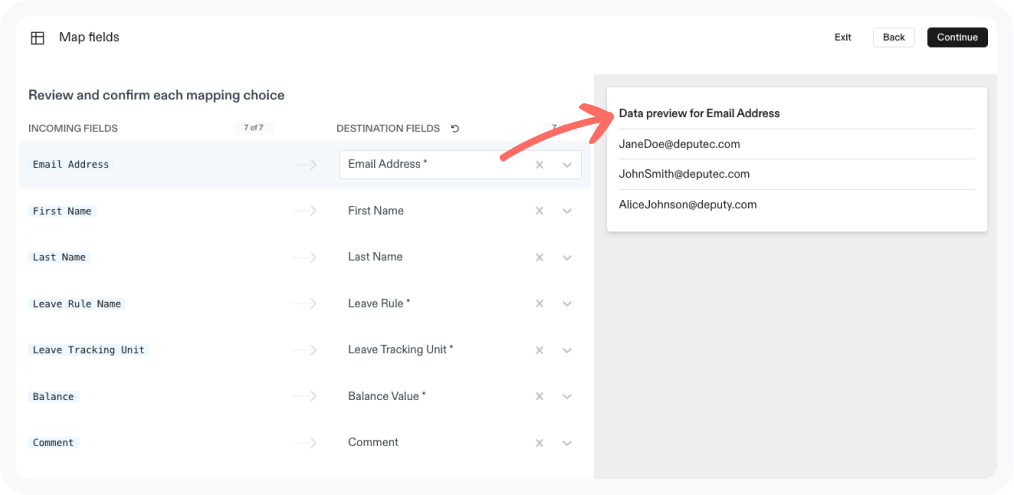Image resolution: width=1014 pixels, height=495 pixels.
Task: Click the Email Address * destination input
Action: pos(460,164)
